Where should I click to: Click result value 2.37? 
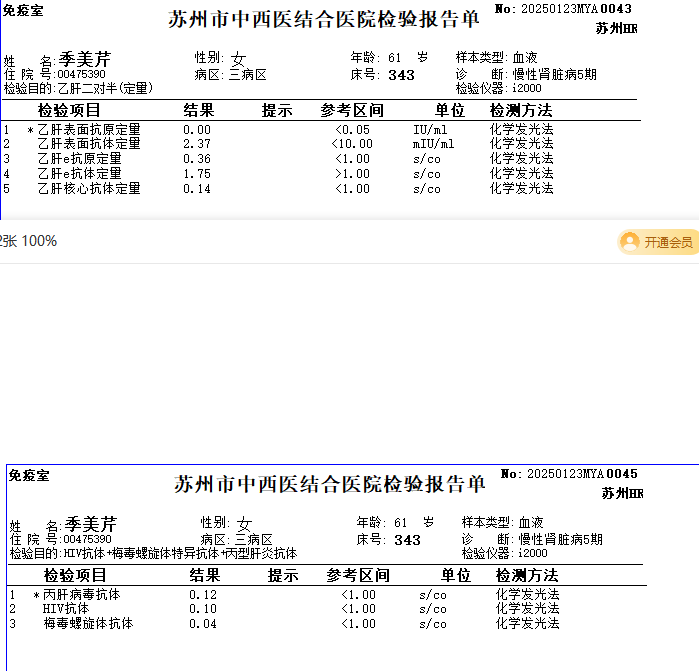197,144
